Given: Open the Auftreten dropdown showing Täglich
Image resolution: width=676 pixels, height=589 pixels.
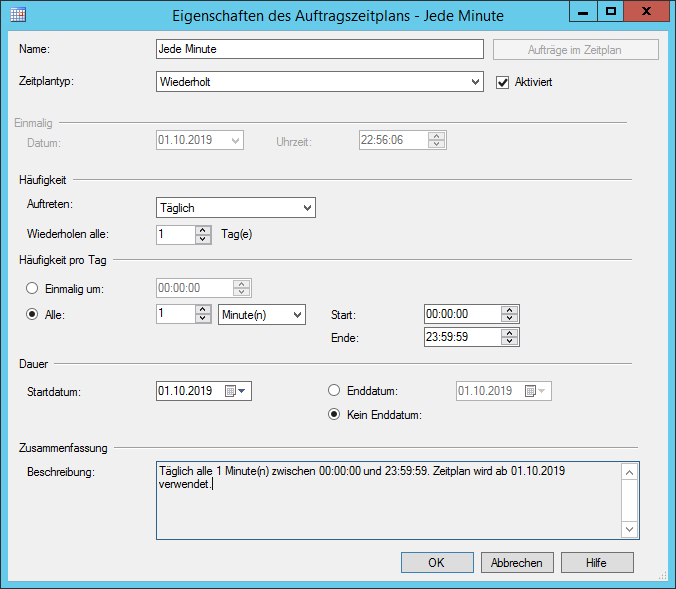Looking at the screenshot, I should [x=235, y=207].
